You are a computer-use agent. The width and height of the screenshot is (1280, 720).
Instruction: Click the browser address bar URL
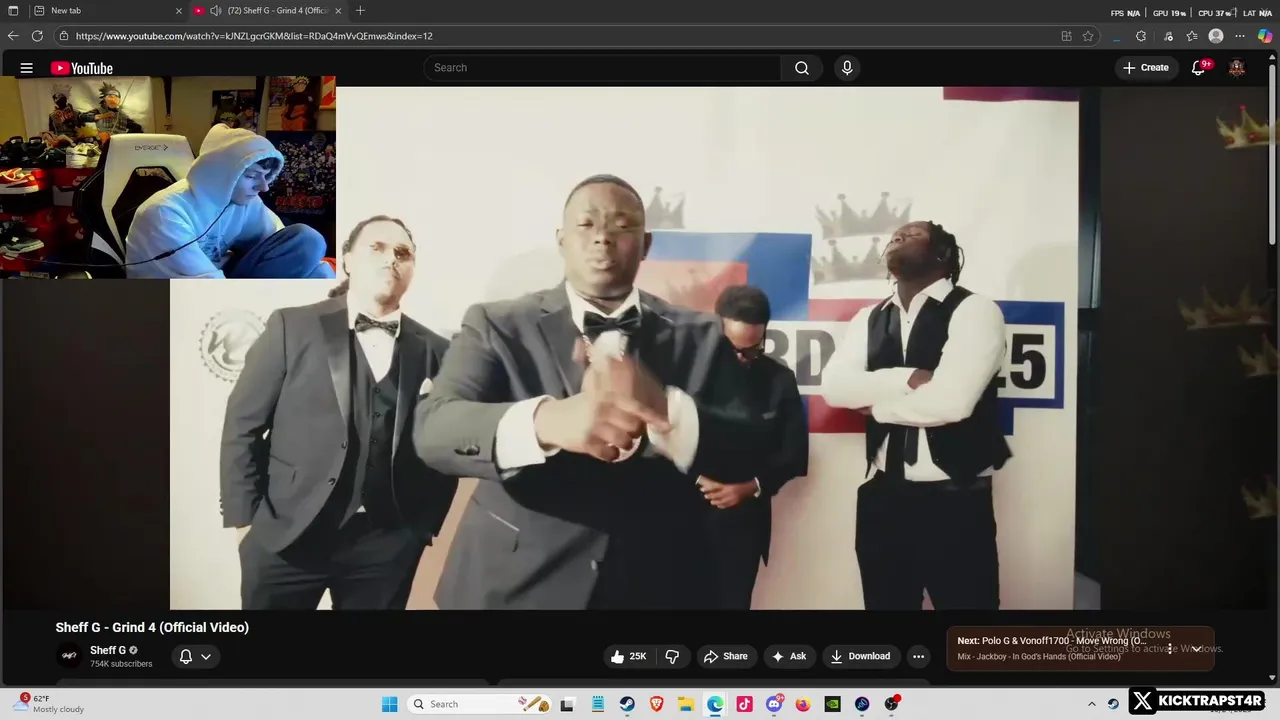point(254,36)
